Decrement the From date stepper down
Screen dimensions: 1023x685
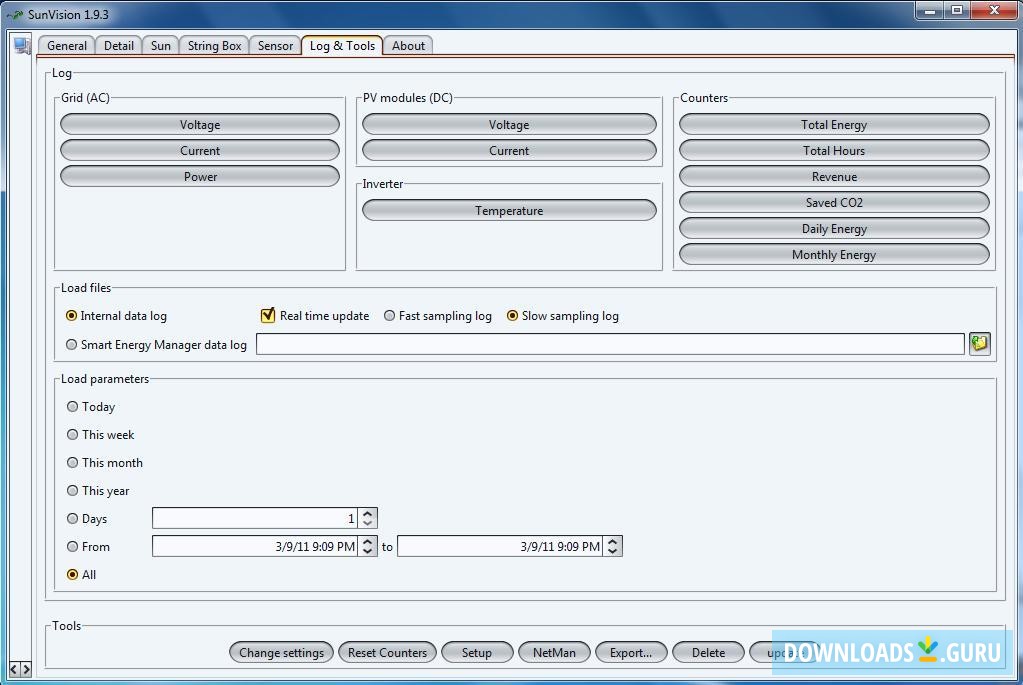368,551
